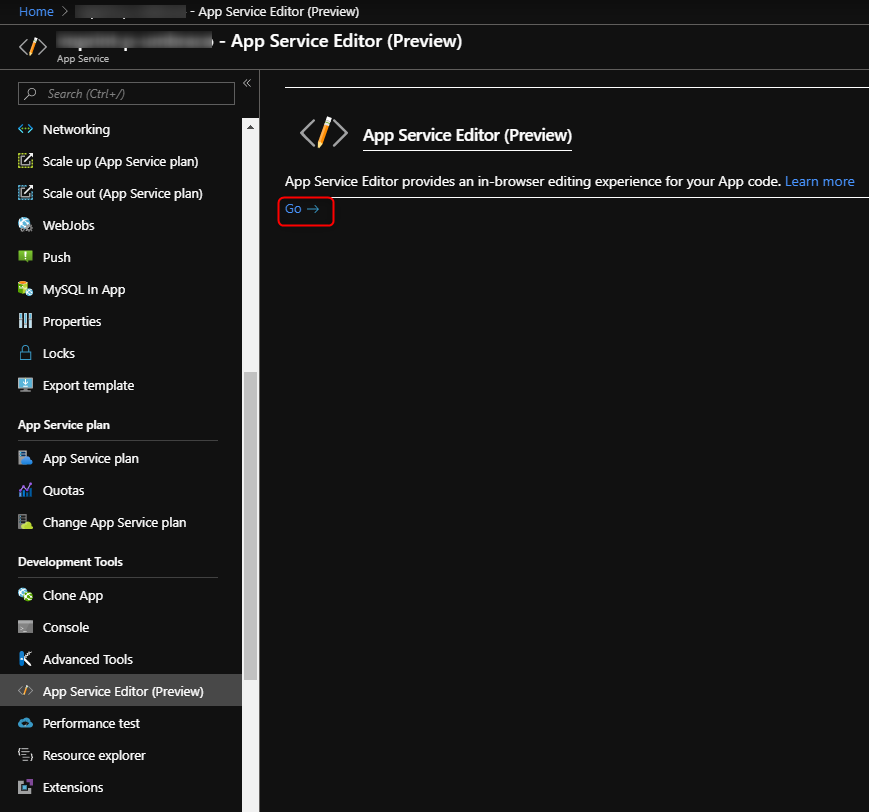Click the Locks padlock icon
This screenshot has height=812, width=869.
[26, 353]
